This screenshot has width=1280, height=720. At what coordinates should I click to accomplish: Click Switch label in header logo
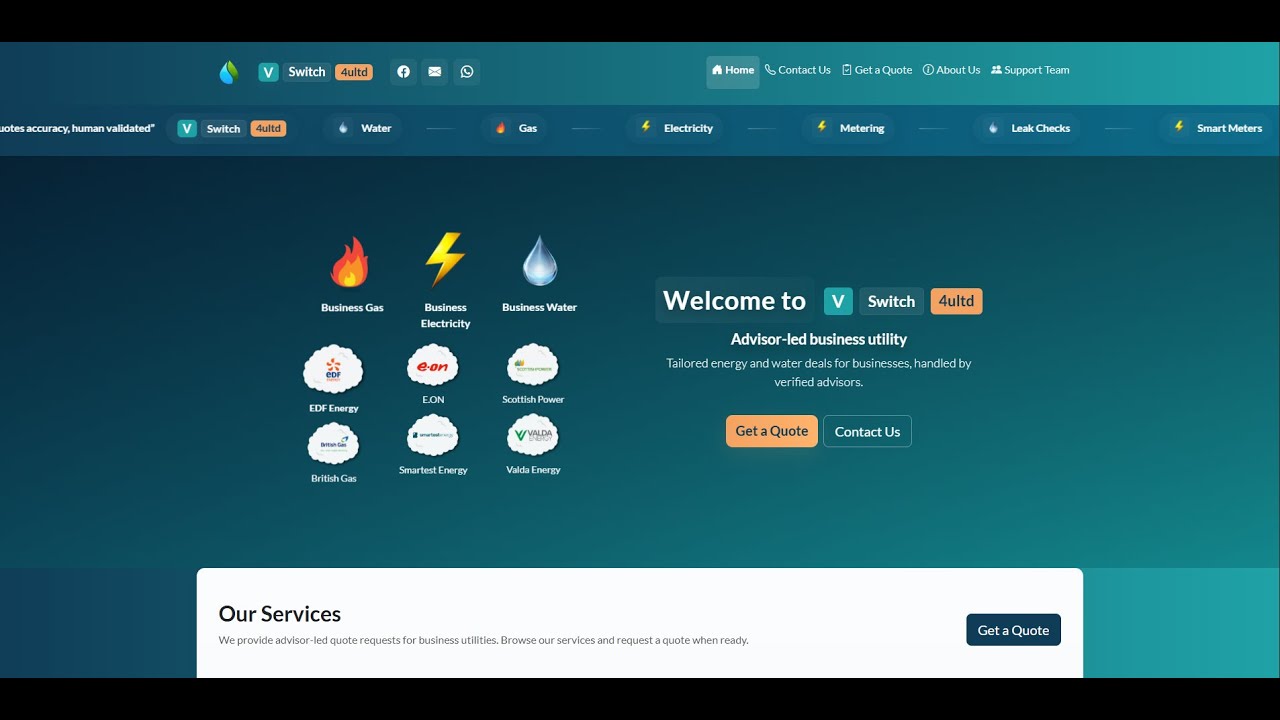pos(307,72)
